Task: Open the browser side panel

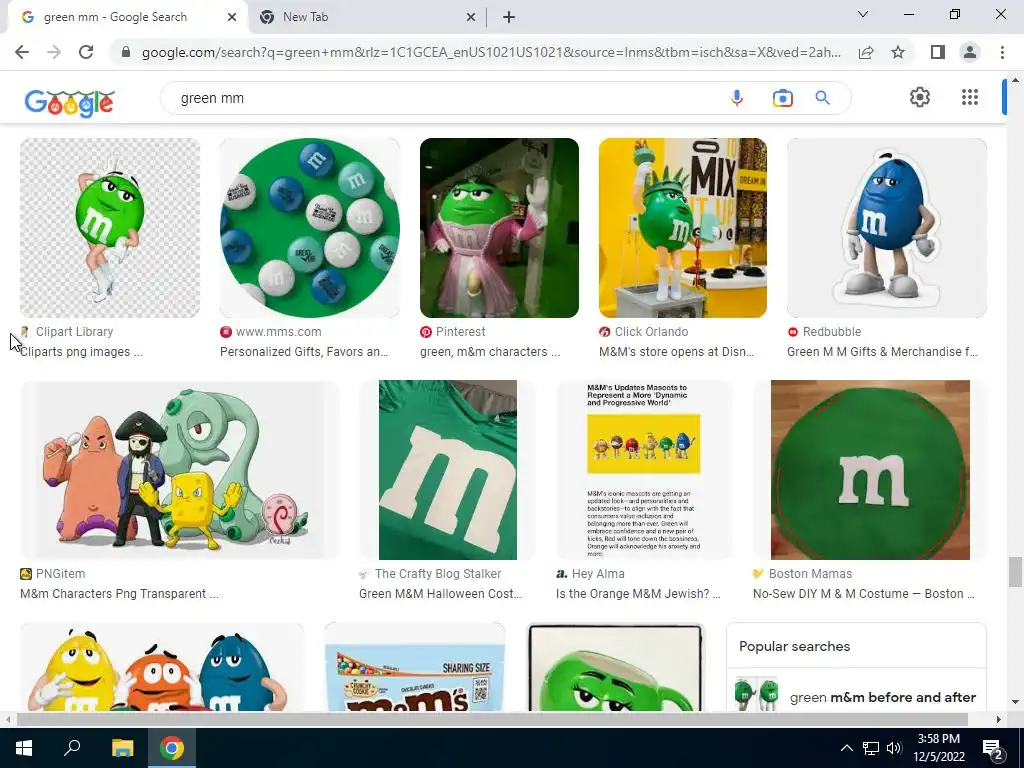Action: [x=938, y=52]
